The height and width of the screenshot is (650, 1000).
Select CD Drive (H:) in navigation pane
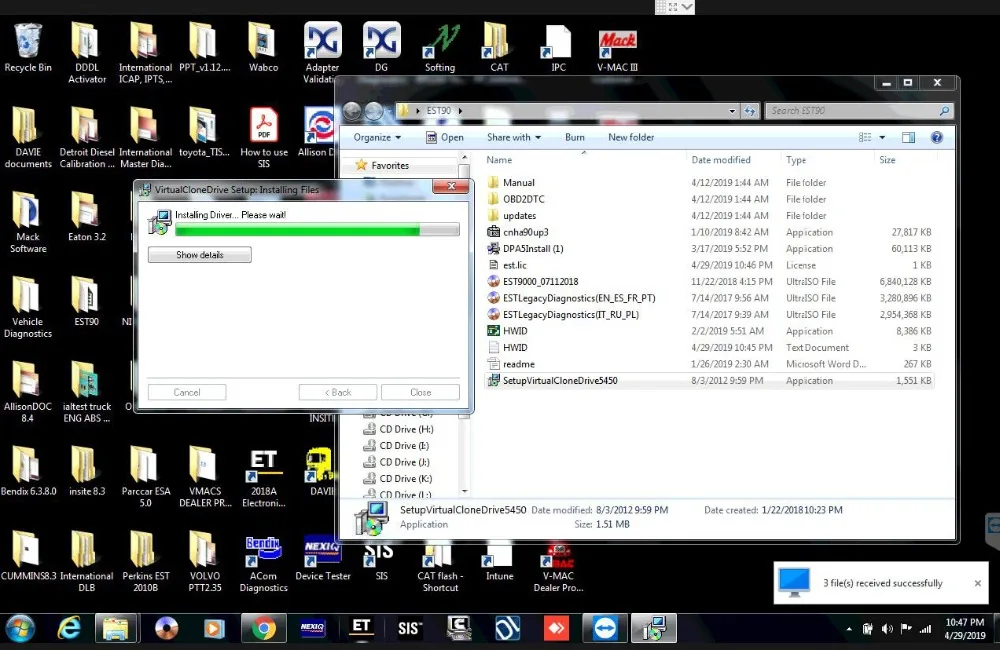(406, 429)
